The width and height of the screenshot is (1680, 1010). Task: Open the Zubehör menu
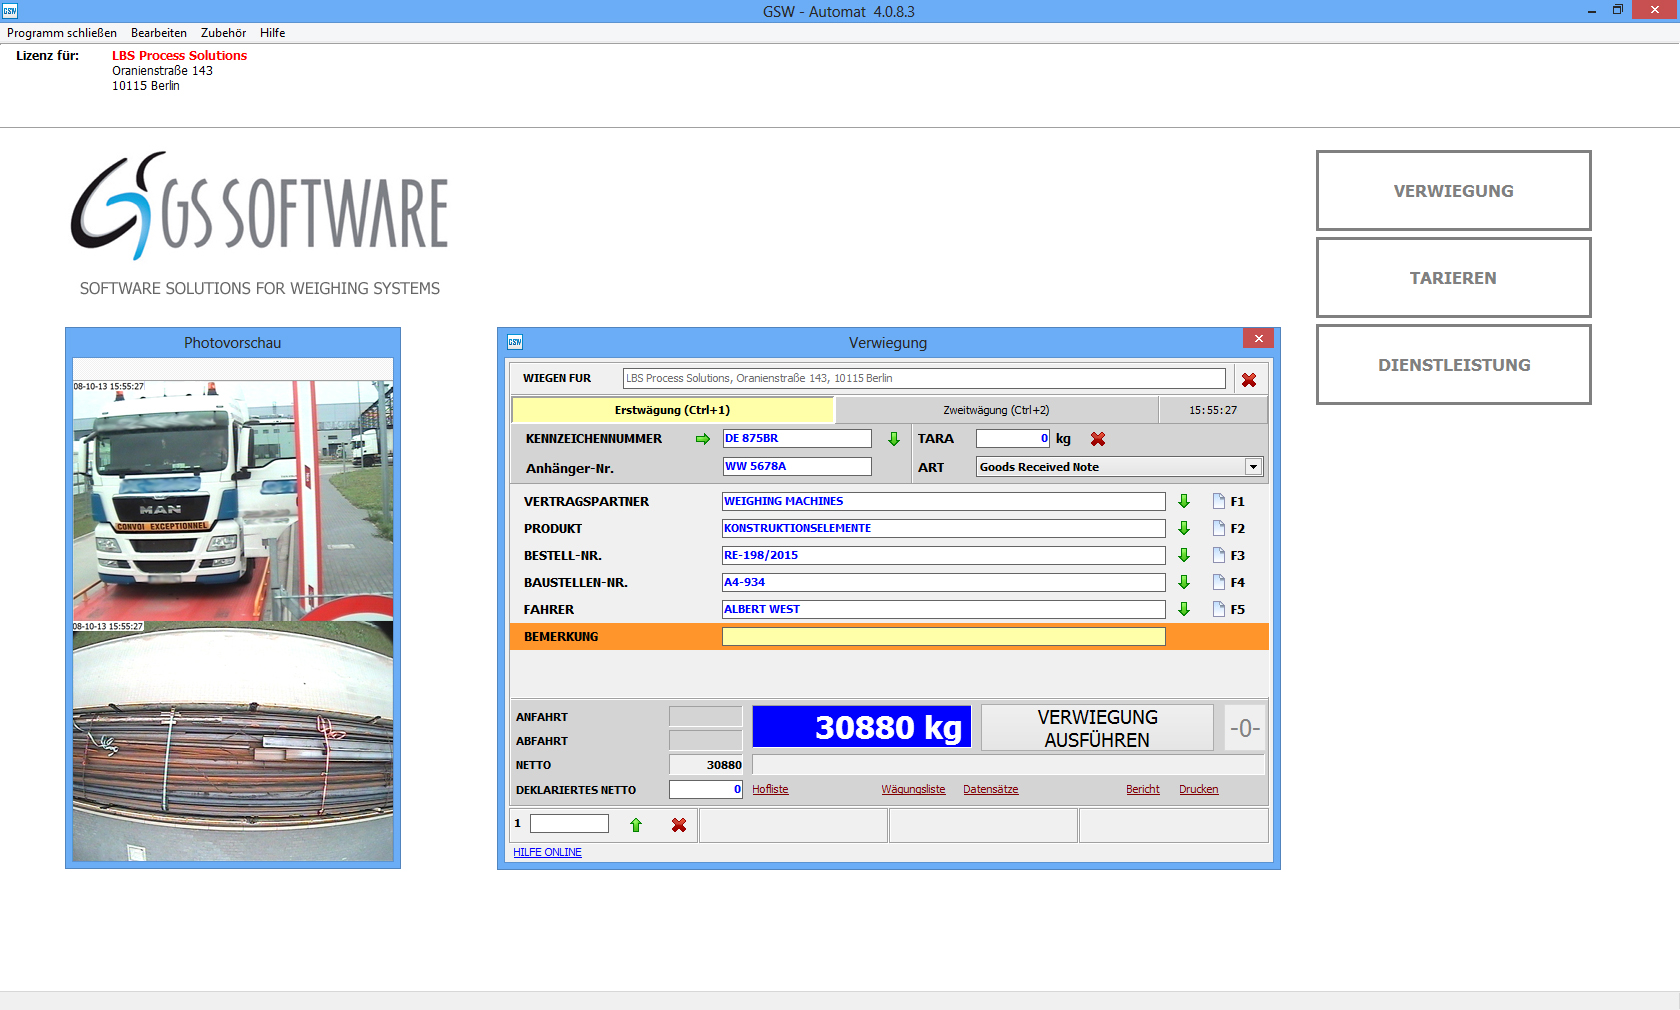click(x=223, y=33)
